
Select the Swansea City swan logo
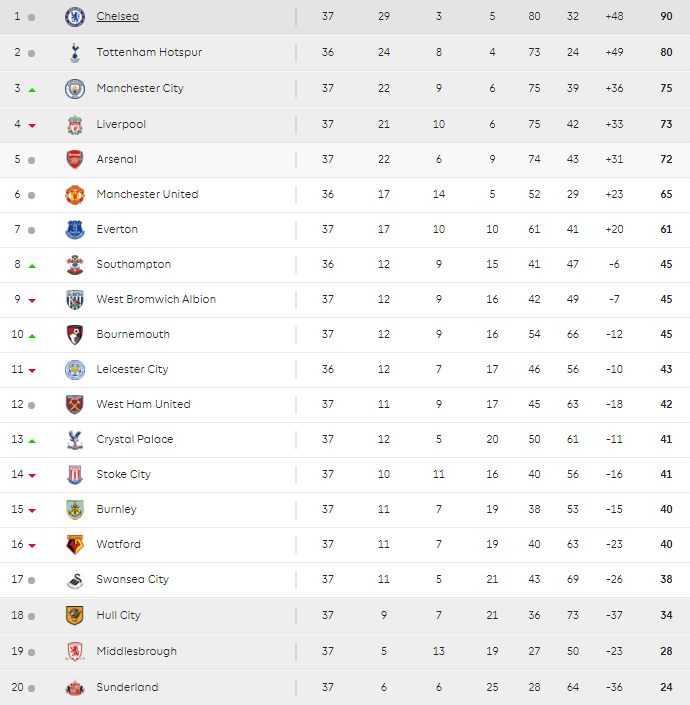tap(75, 580)
